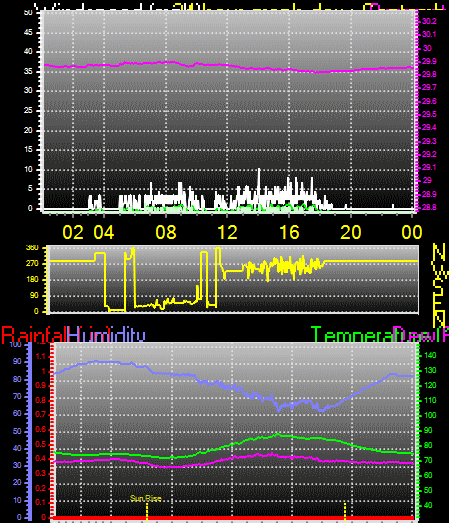This screenshot has width=449, height=523.
Task: Click the 80 humidity axis value
Action: click(17, 379)
